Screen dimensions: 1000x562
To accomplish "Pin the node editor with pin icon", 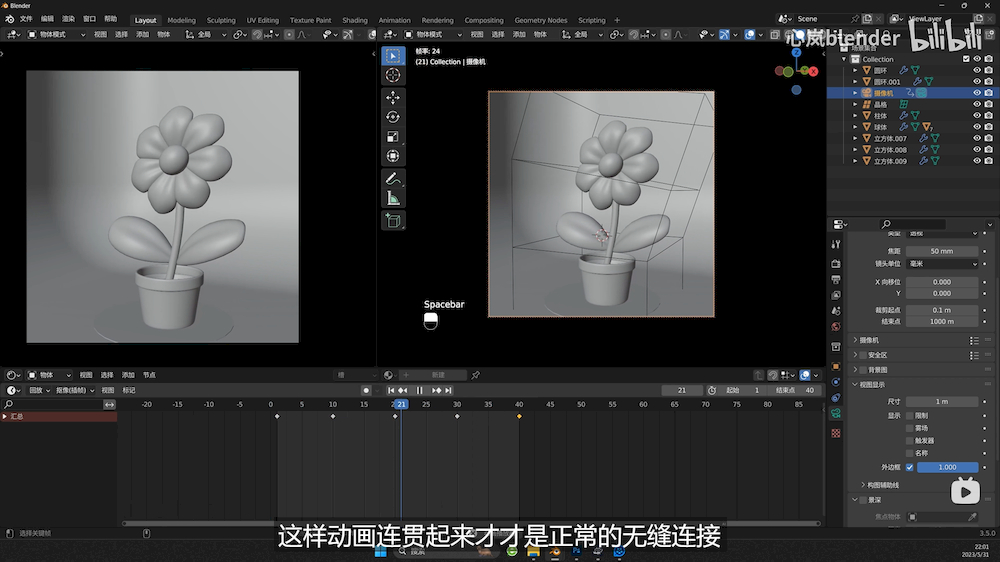I will coord(476,375).
